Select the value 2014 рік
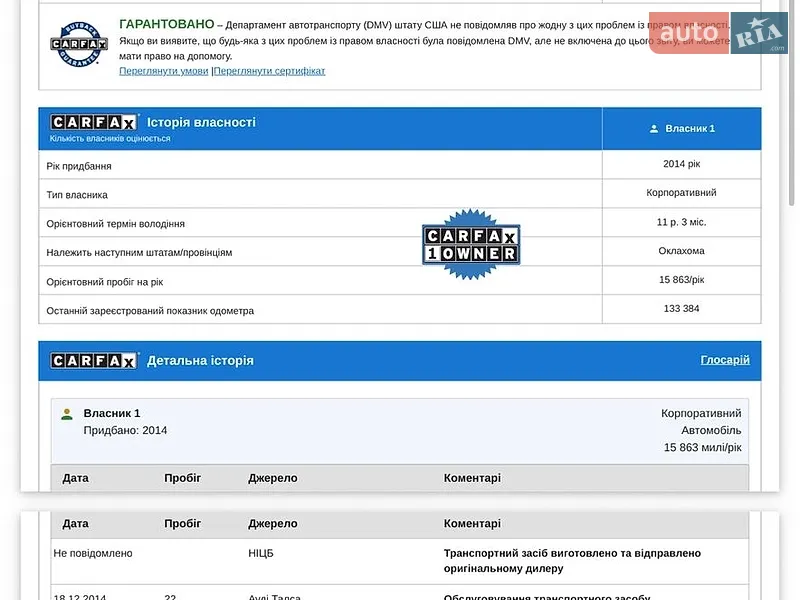Viewport: 800px width, 600px height. [x=682, y=164]
